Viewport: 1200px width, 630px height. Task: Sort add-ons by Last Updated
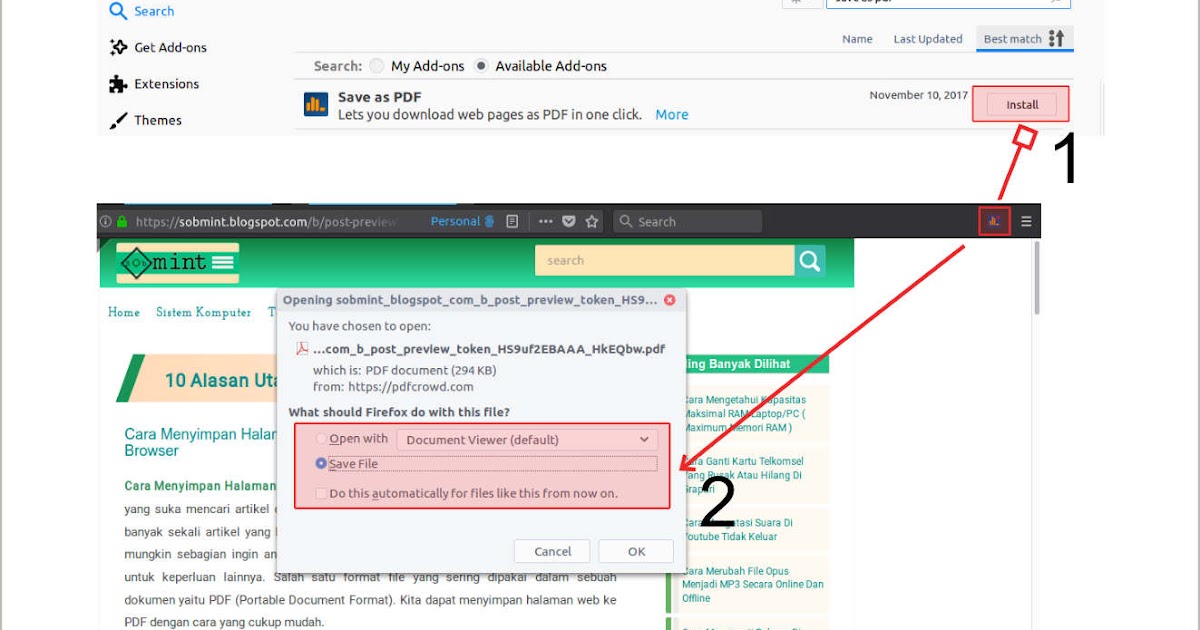coord(928,39)
